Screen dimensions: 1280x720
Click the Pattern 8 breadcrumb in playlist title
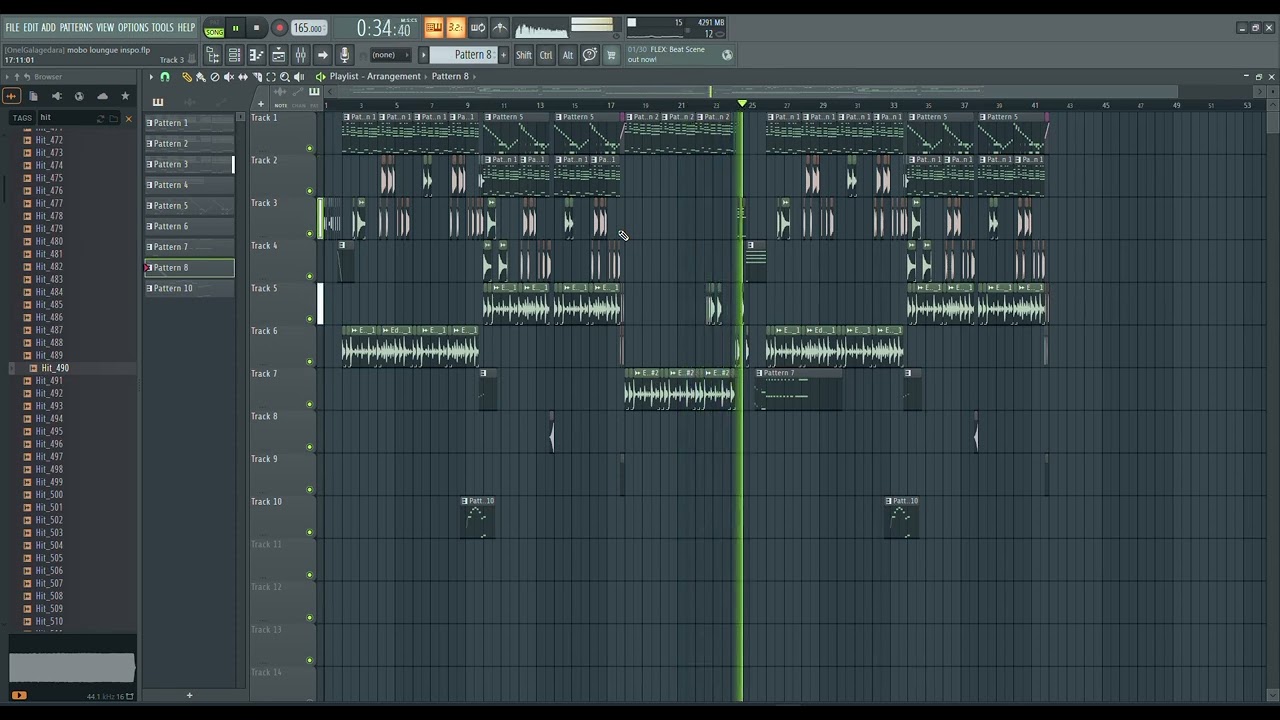[x=450, y=77]
